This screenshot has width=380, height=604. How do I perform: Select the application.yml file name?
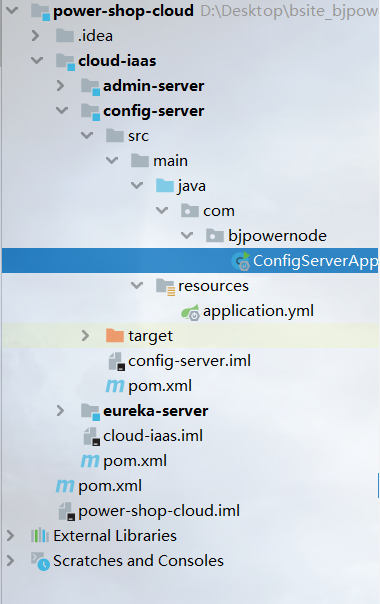click(259, 311)
